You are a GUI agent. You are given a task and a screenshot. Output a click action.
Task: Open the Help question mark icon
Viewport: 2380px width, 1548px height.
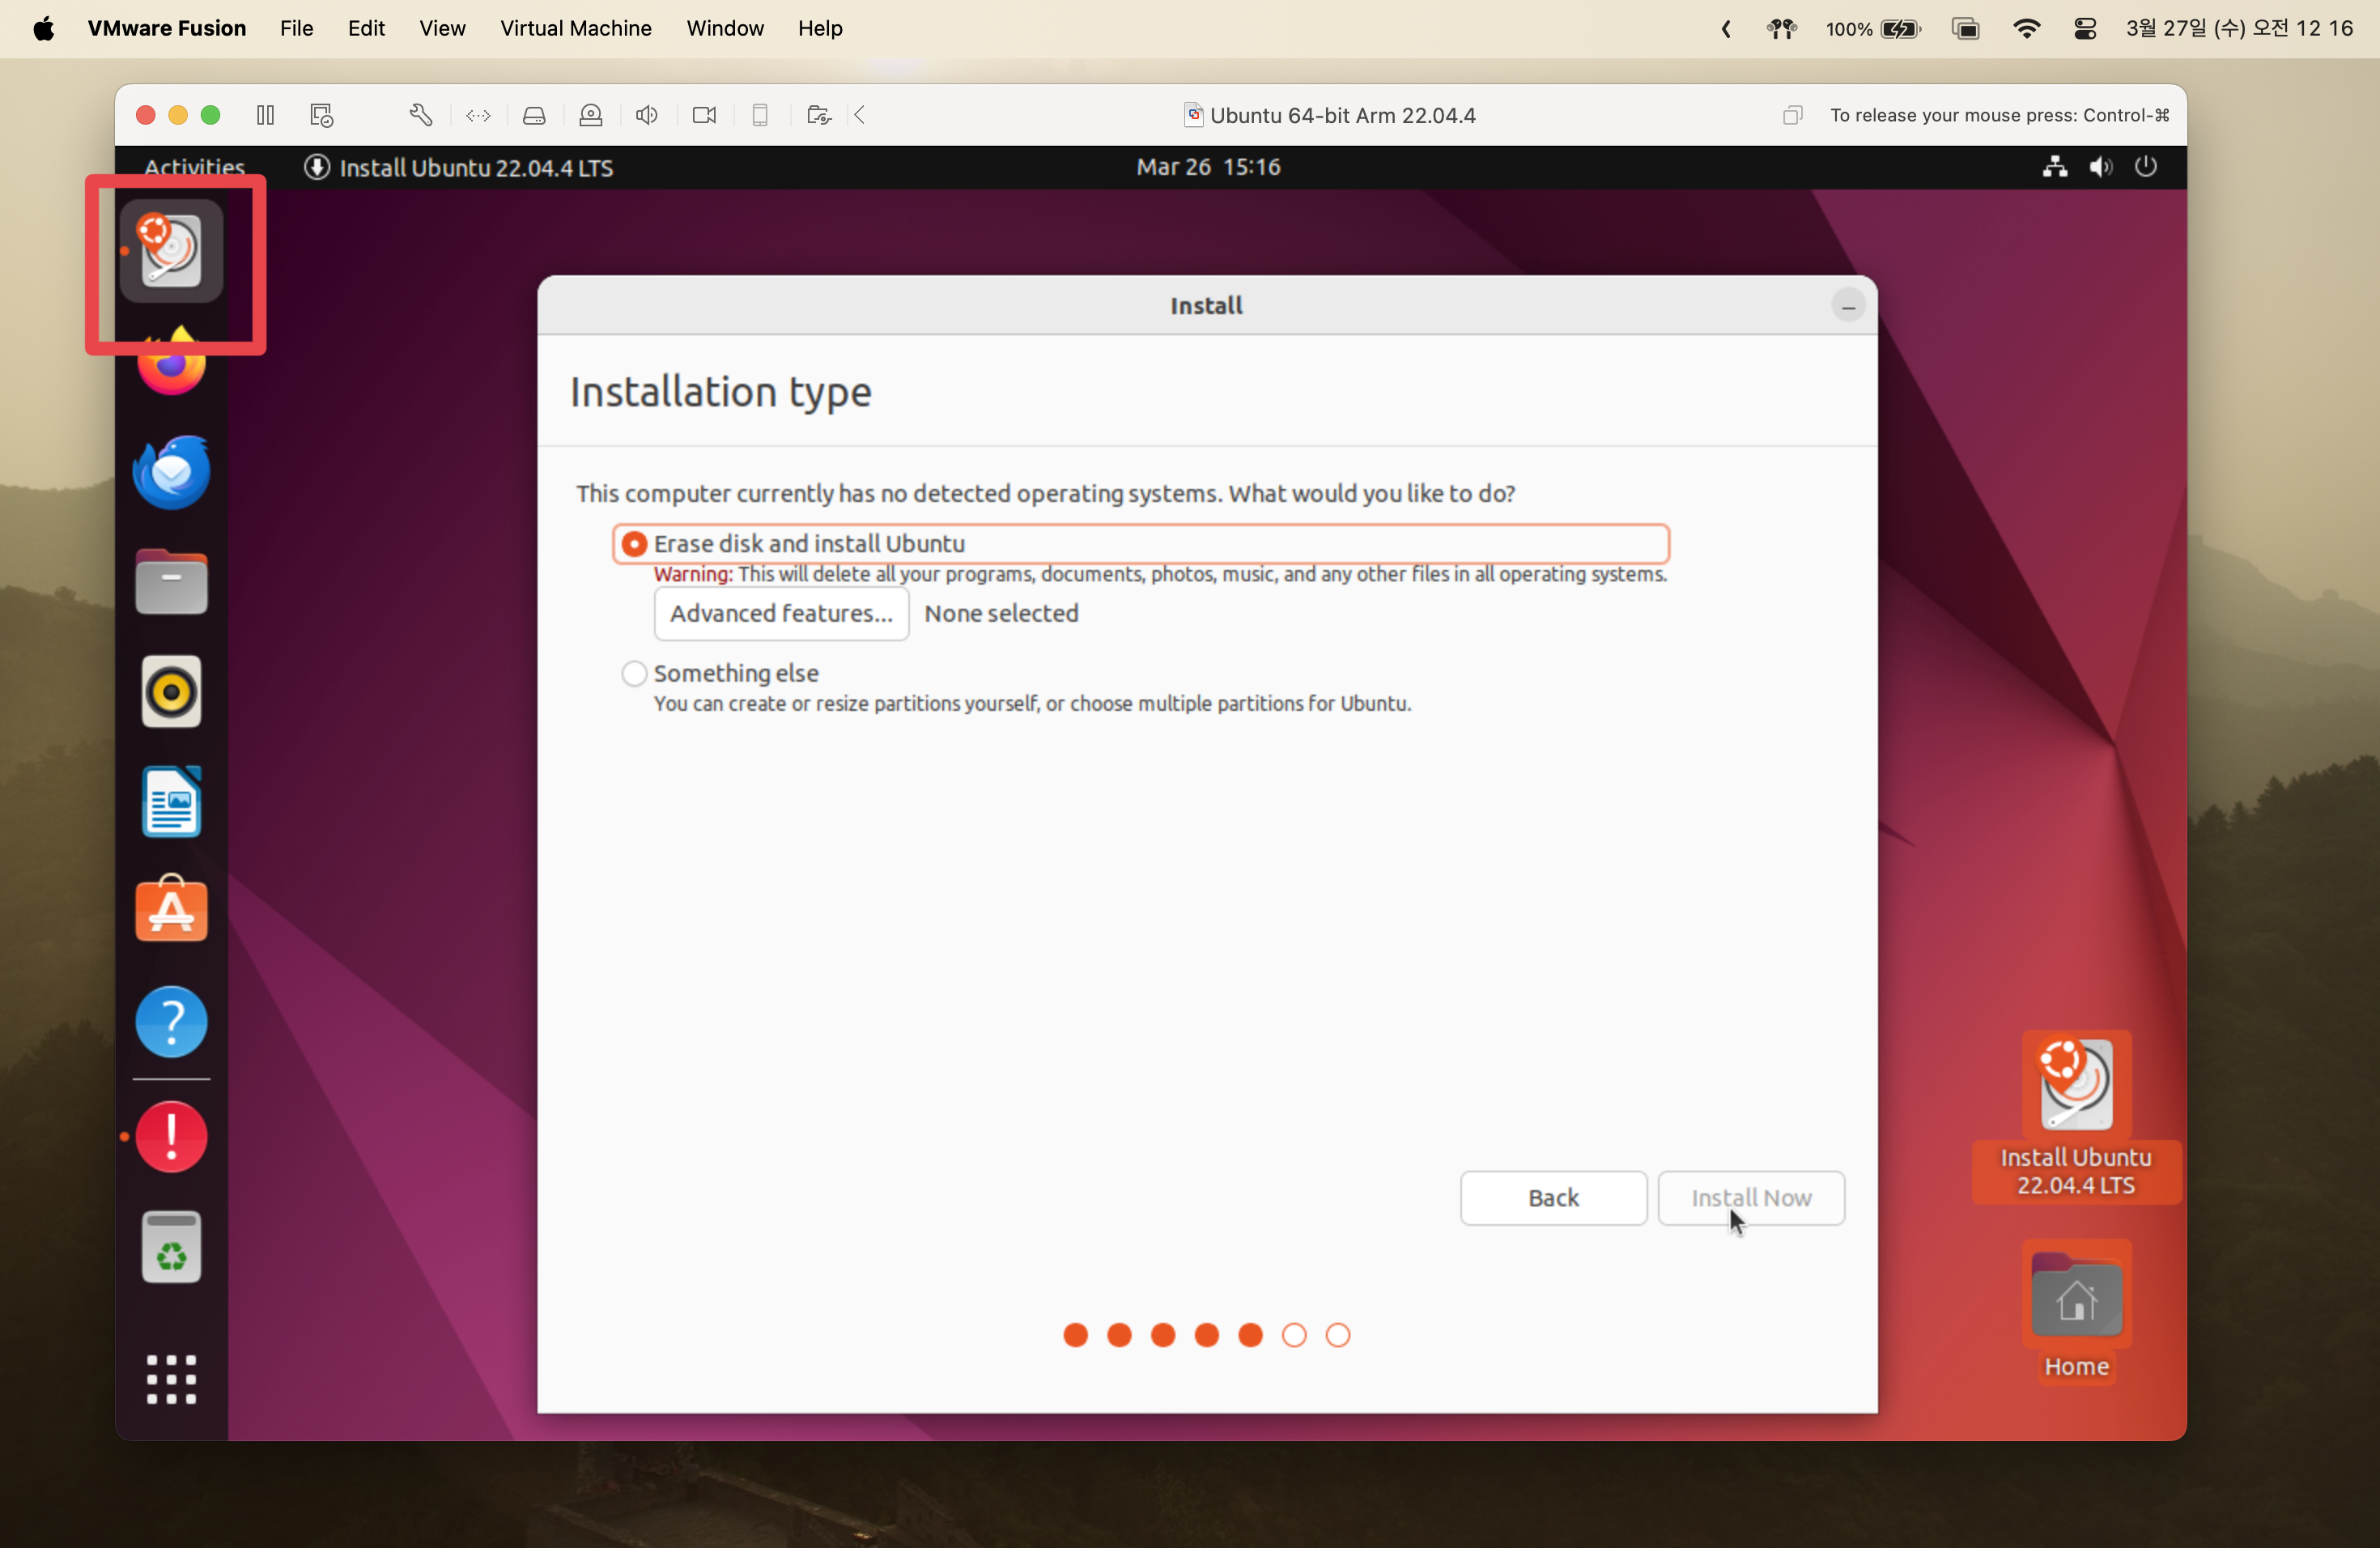pos(171,1022)
